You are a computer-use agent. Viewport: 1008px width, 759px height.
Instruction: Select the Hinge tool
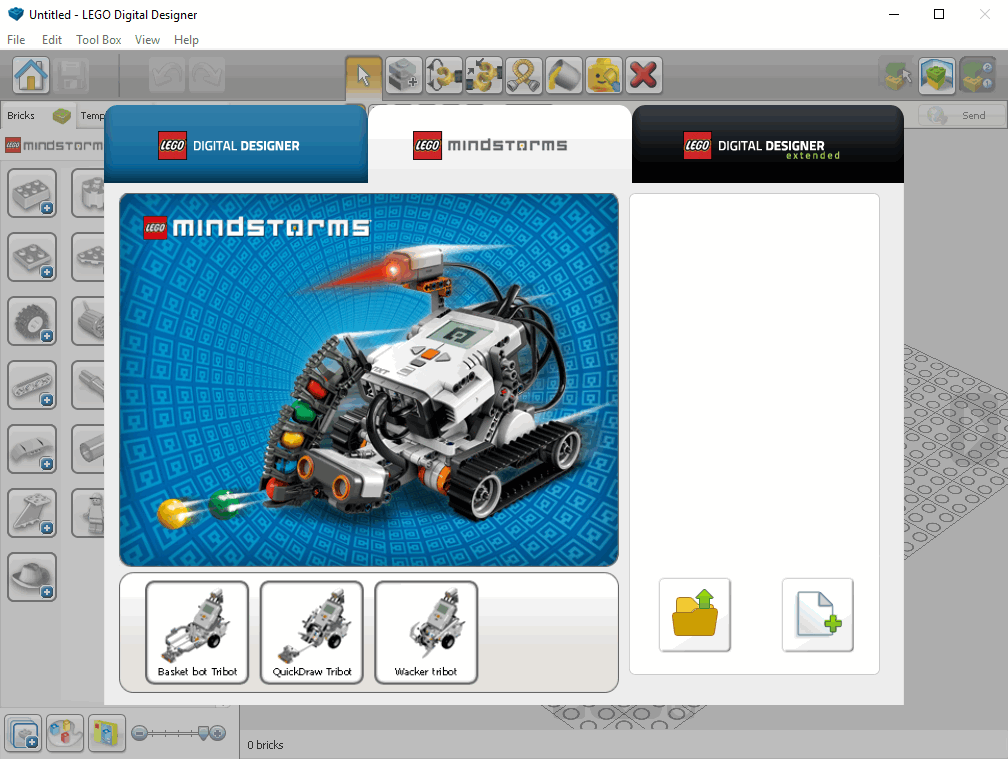444,75
